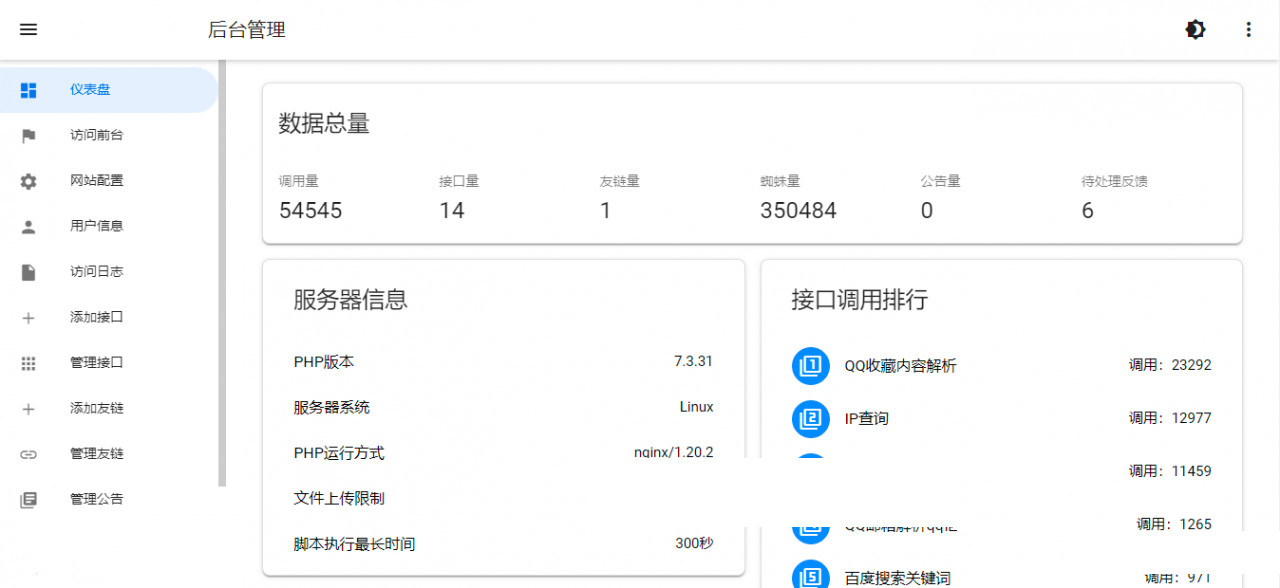Viewport: 1280px width, 588px height.
Task: Click the 文件上传限制 row label
Action: (x=339, y=498)
